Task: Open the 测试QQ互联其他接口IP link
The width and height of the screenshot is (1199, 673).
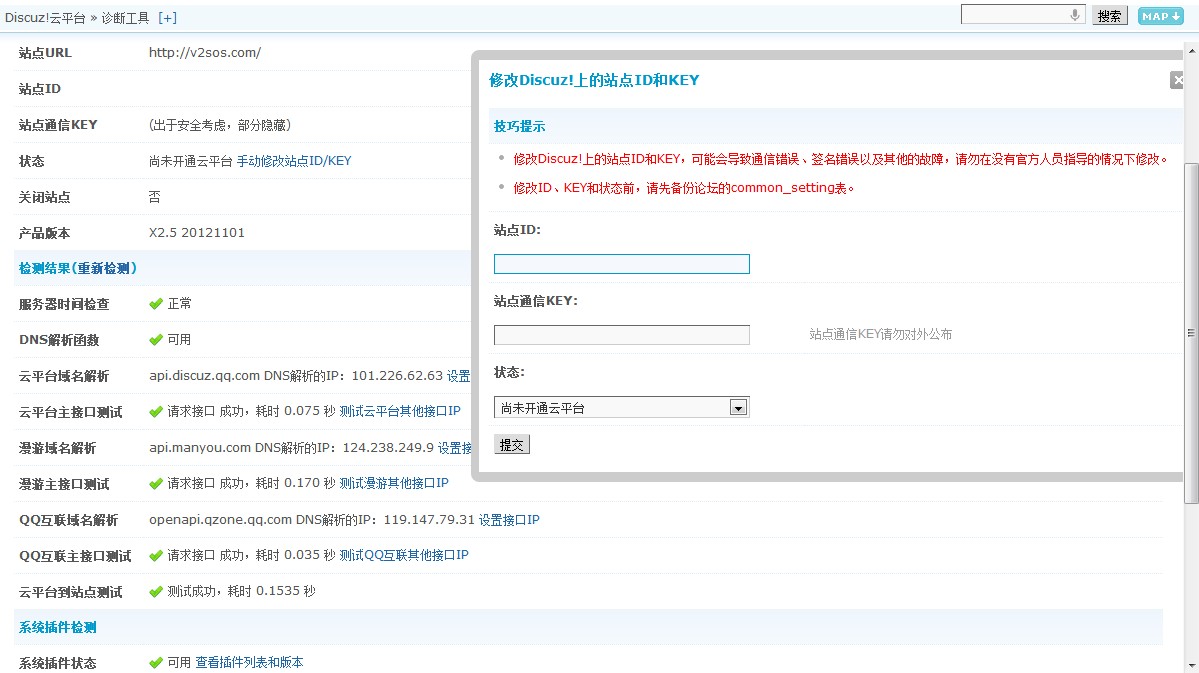Action: (x=404, y=555)
